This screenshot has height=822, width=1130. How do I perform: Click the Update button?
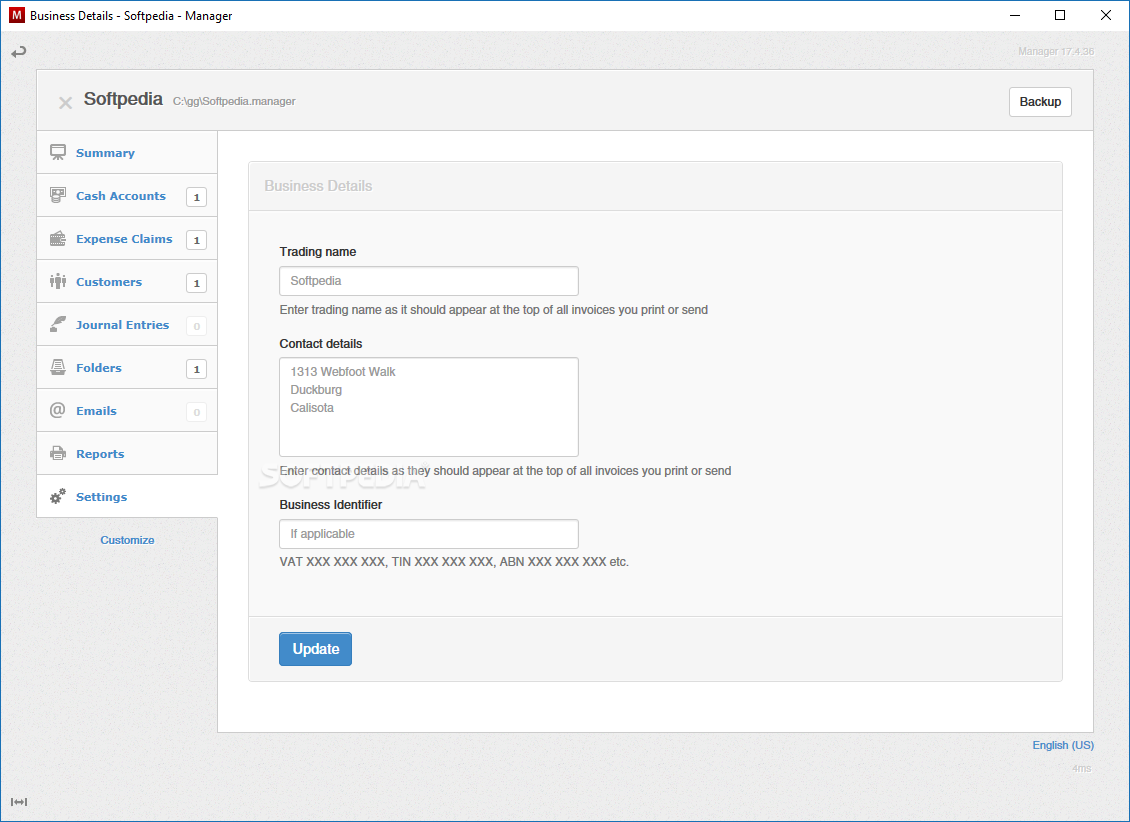[316, 649]
